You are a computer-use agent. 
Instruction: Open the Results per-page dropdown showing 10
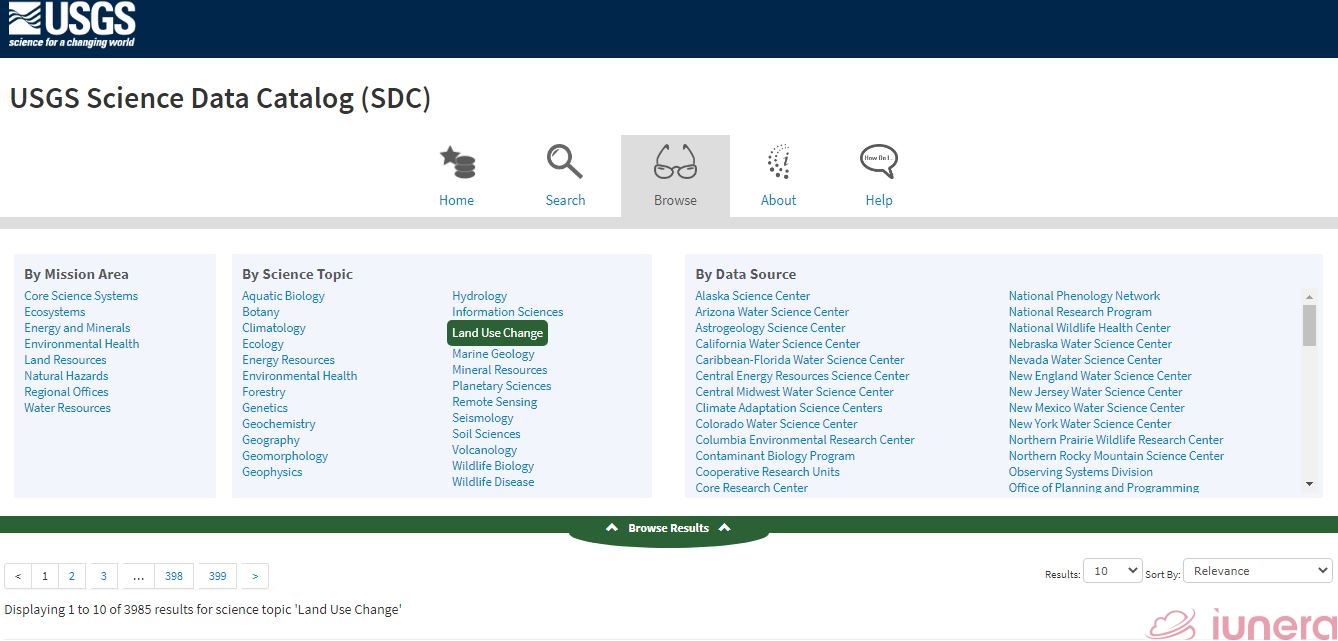(1112, 570)
